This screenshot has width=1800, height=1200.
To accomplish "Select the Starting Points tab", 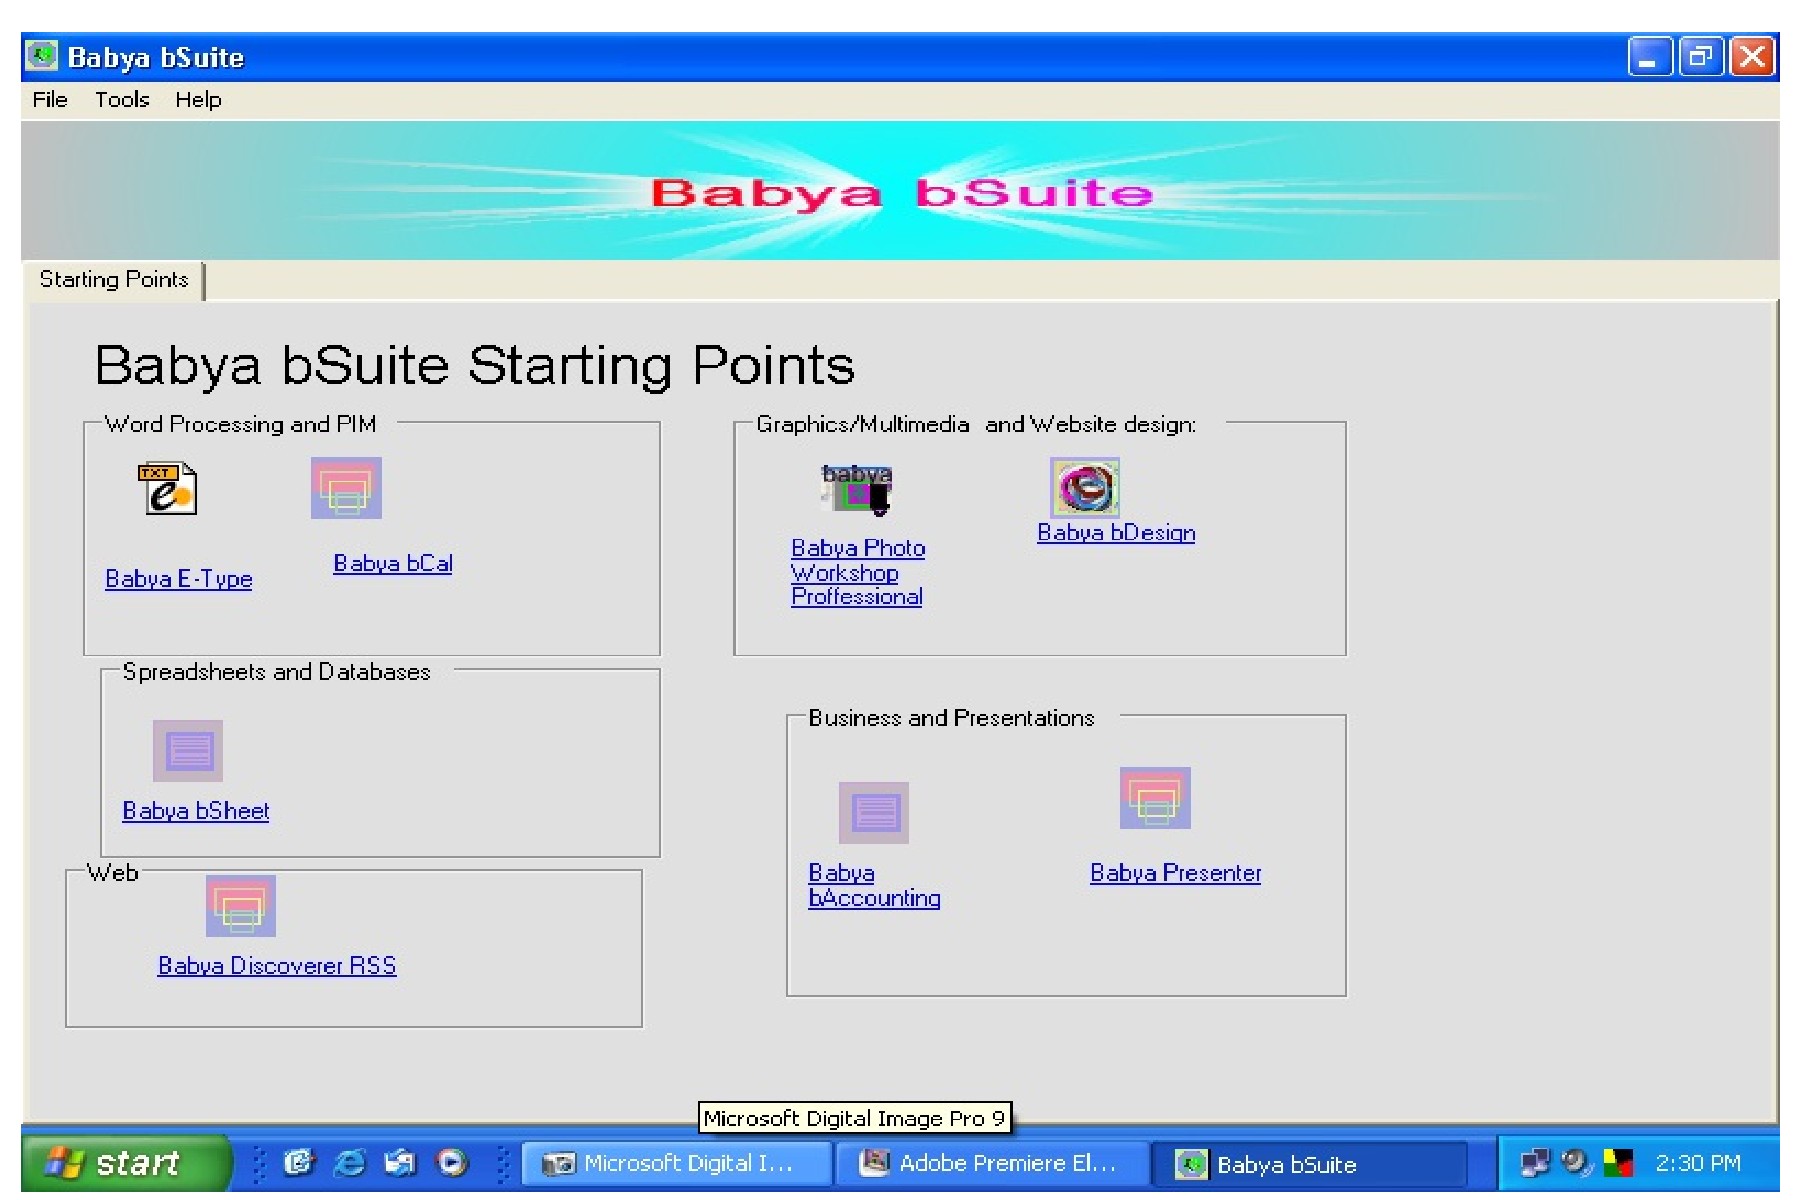I will point(114,280).
